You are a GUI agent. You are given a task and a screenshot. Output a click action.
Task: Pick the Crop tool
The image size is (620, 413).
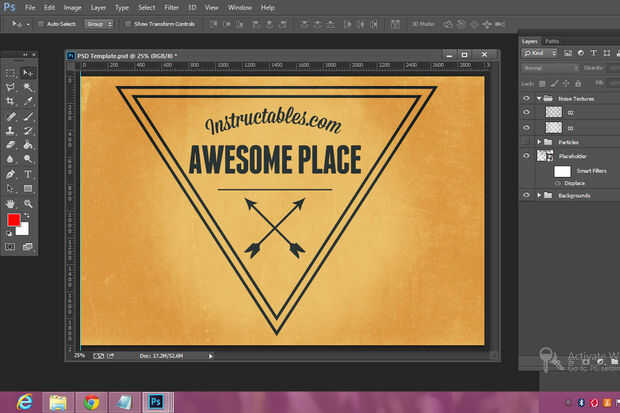click(x=11, y=101)
